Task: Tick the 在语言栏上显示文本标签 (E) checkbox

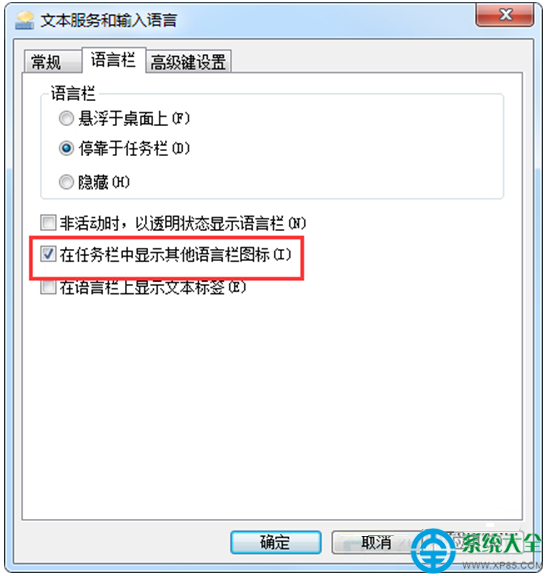Action: (x=48, y=287)
